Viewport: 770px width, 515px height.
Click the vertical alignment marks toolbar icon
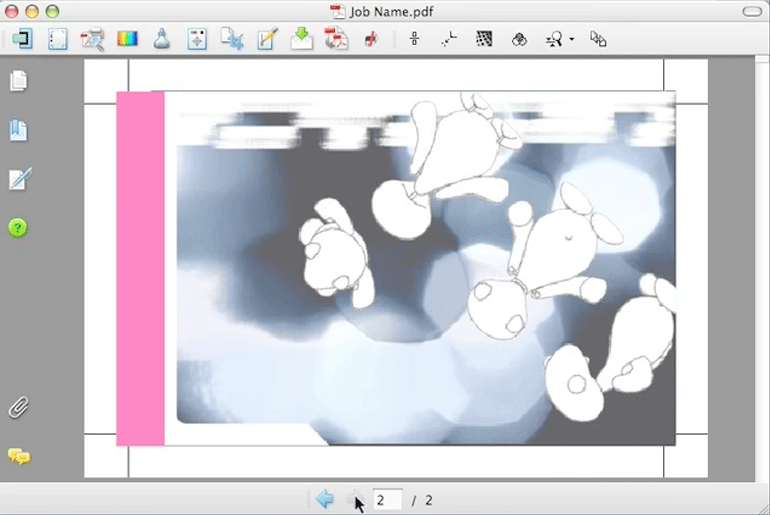click(x=414, y=39)
